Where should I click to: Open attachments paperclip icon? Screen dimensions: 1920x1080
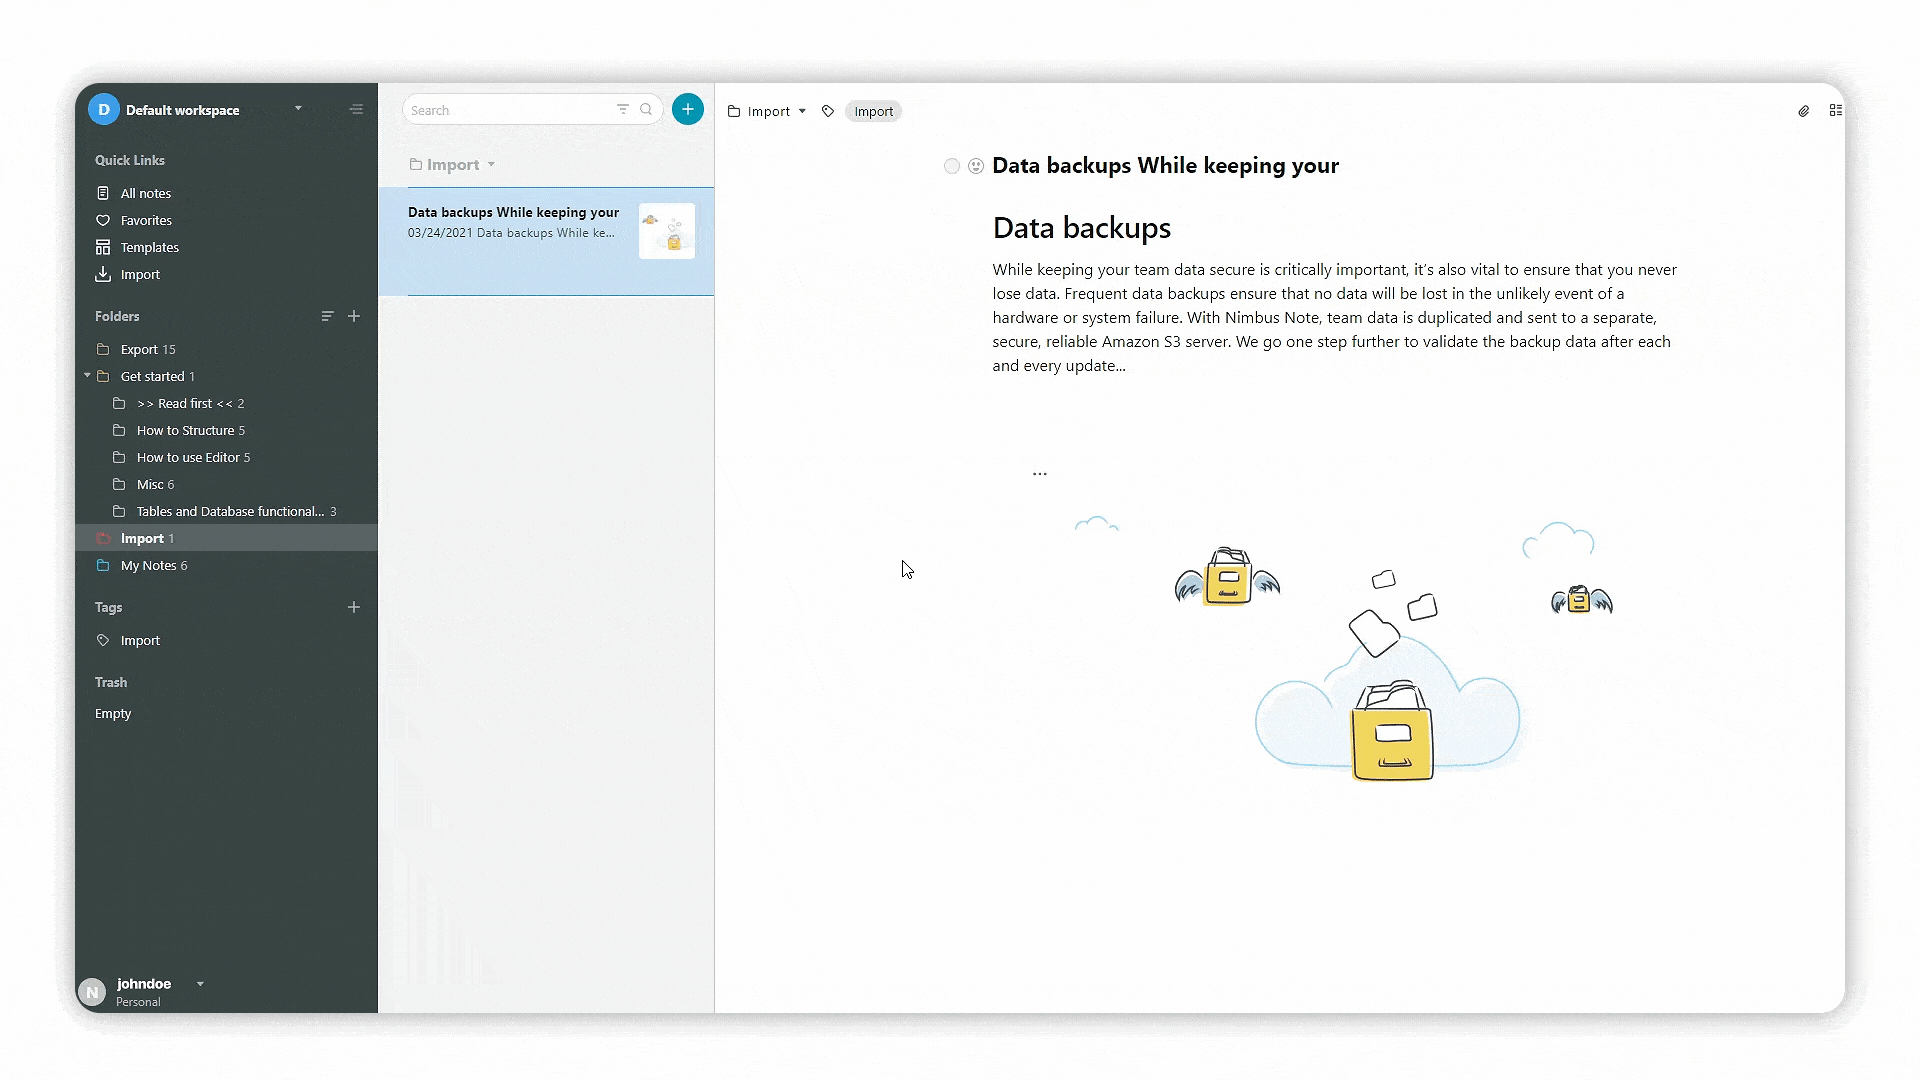(1804, 111)
